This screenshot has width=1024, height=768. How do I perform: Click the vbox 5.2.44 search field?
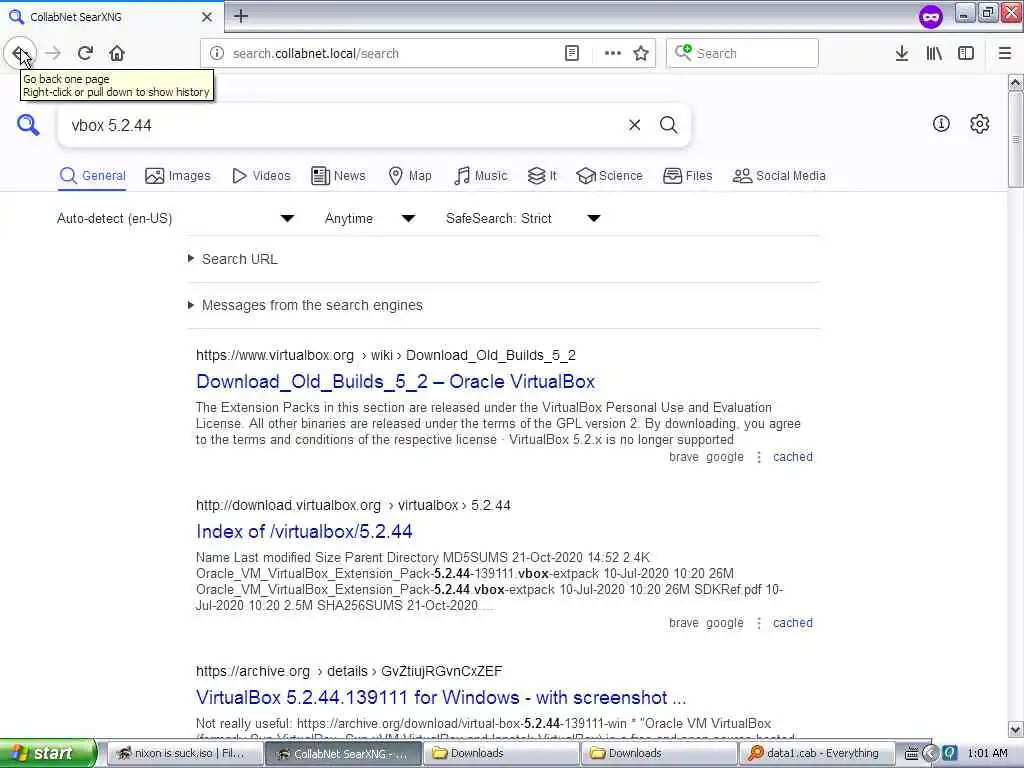click(340, 125)
